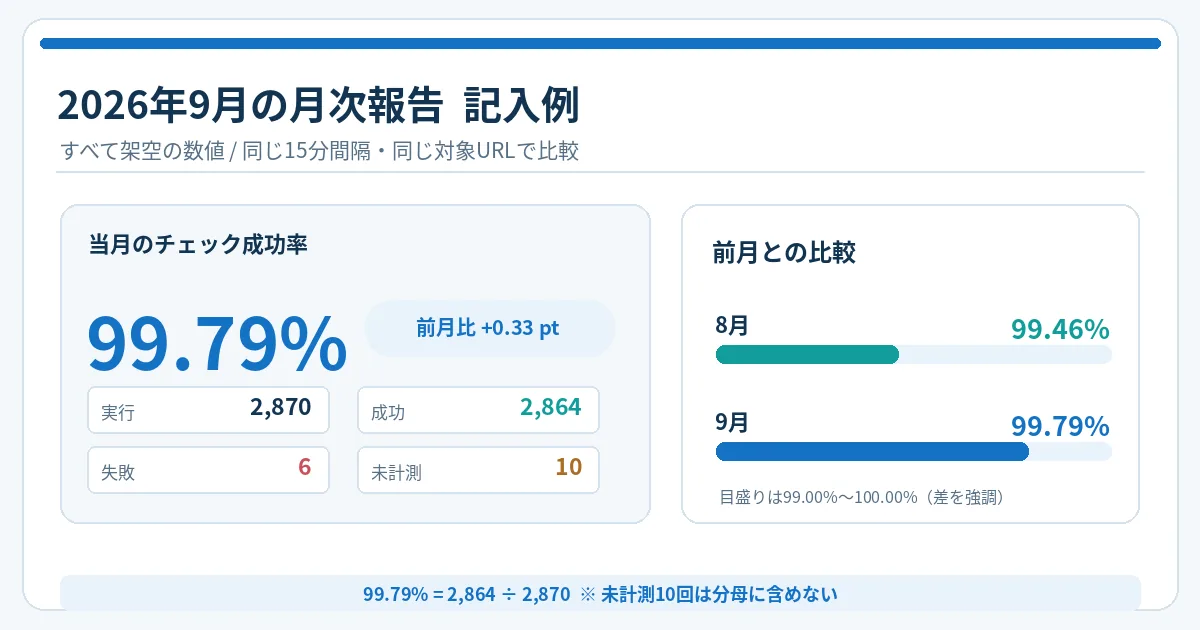1200x630 pixels.
Task: Select the 失敗 6 stat box
Action: click(x=208, y=470)
